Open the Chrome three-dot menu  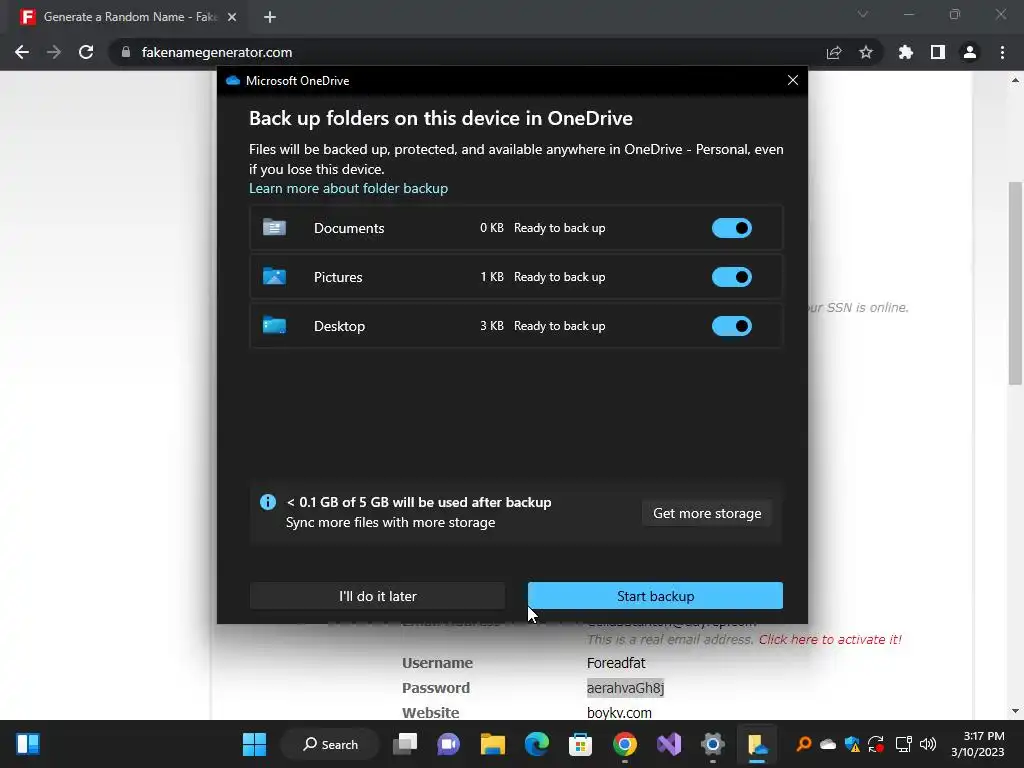click(1002, 52)
